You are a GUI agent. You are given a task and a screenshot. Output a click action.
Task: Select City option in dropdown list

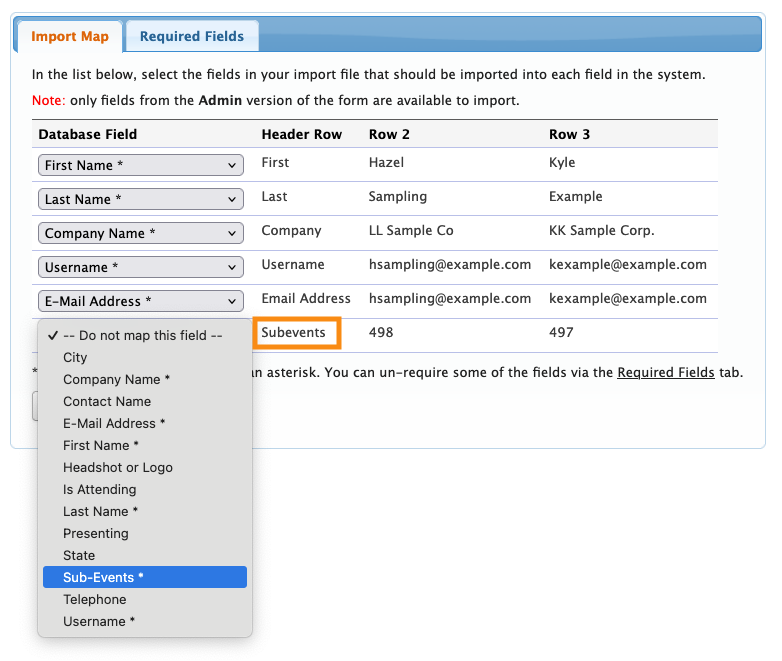(x=75, y=357)
